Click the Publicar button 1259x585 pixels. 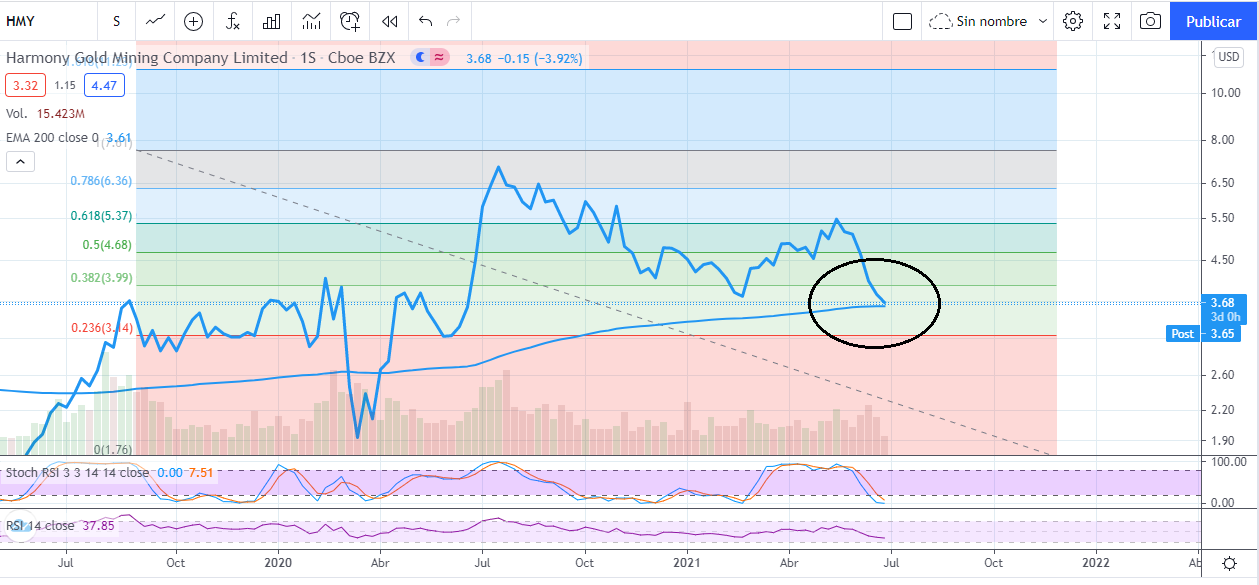pyautogui.click(x=1213, y=21)
